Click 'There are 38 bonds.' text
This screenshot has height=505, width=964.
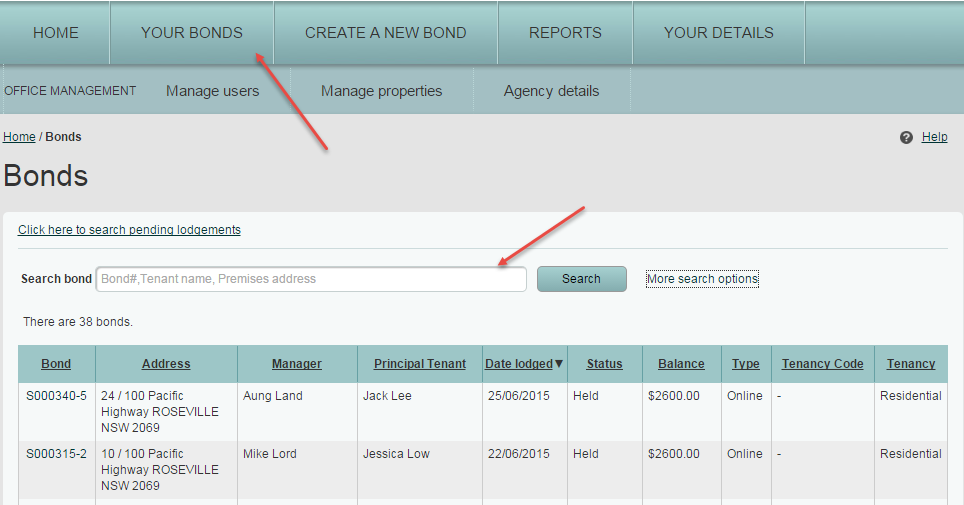point(78,322)
